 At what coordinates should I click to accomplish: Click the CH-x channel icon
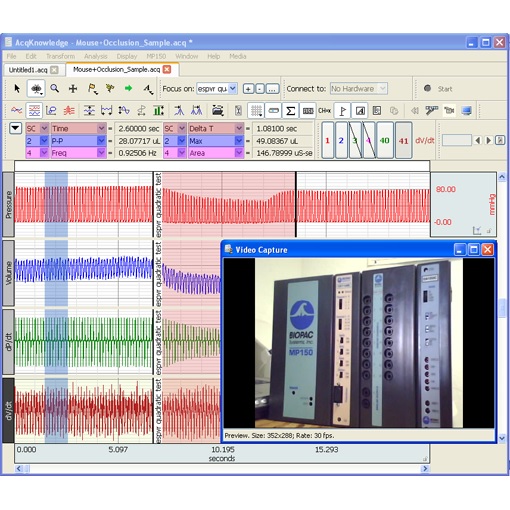tap(324, 110)
